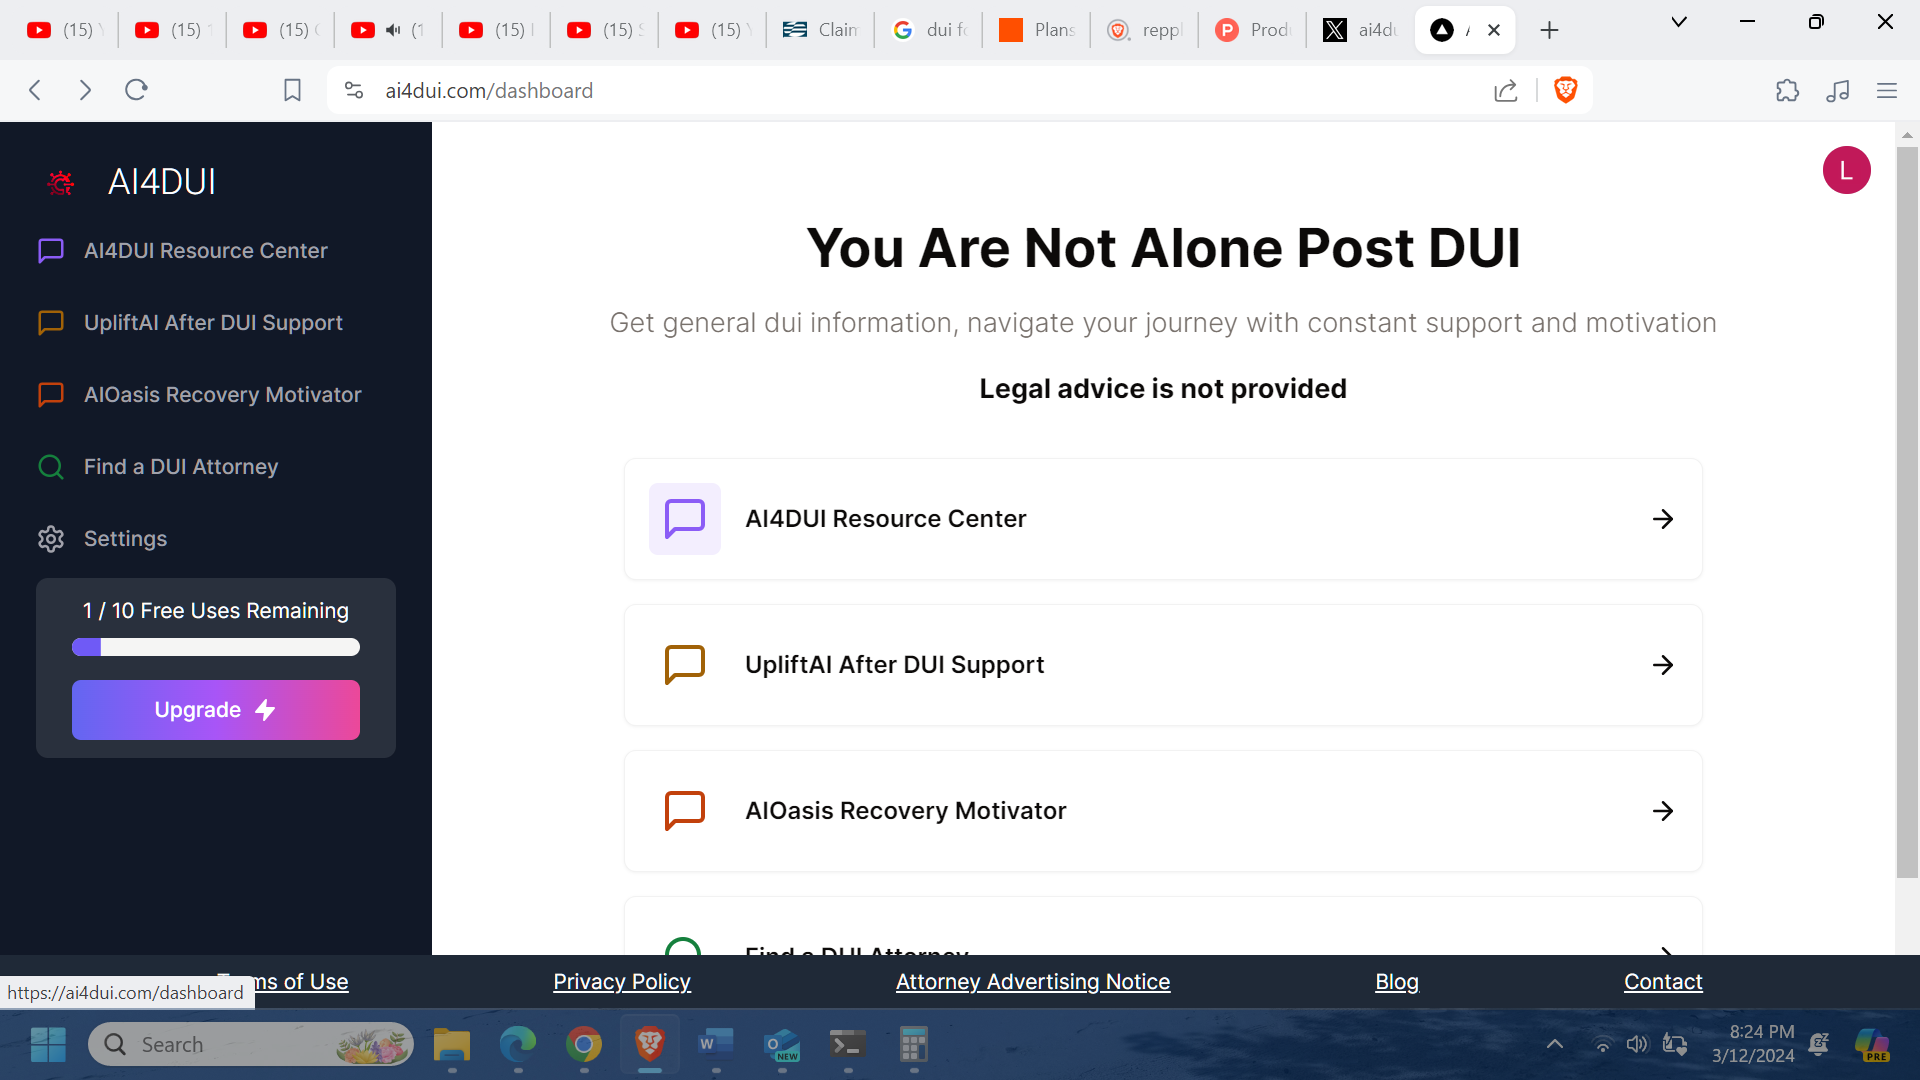Click the Upgrade button
Image resolution: width=1920 pixels, height=1080 pixels.
[215, 710]
